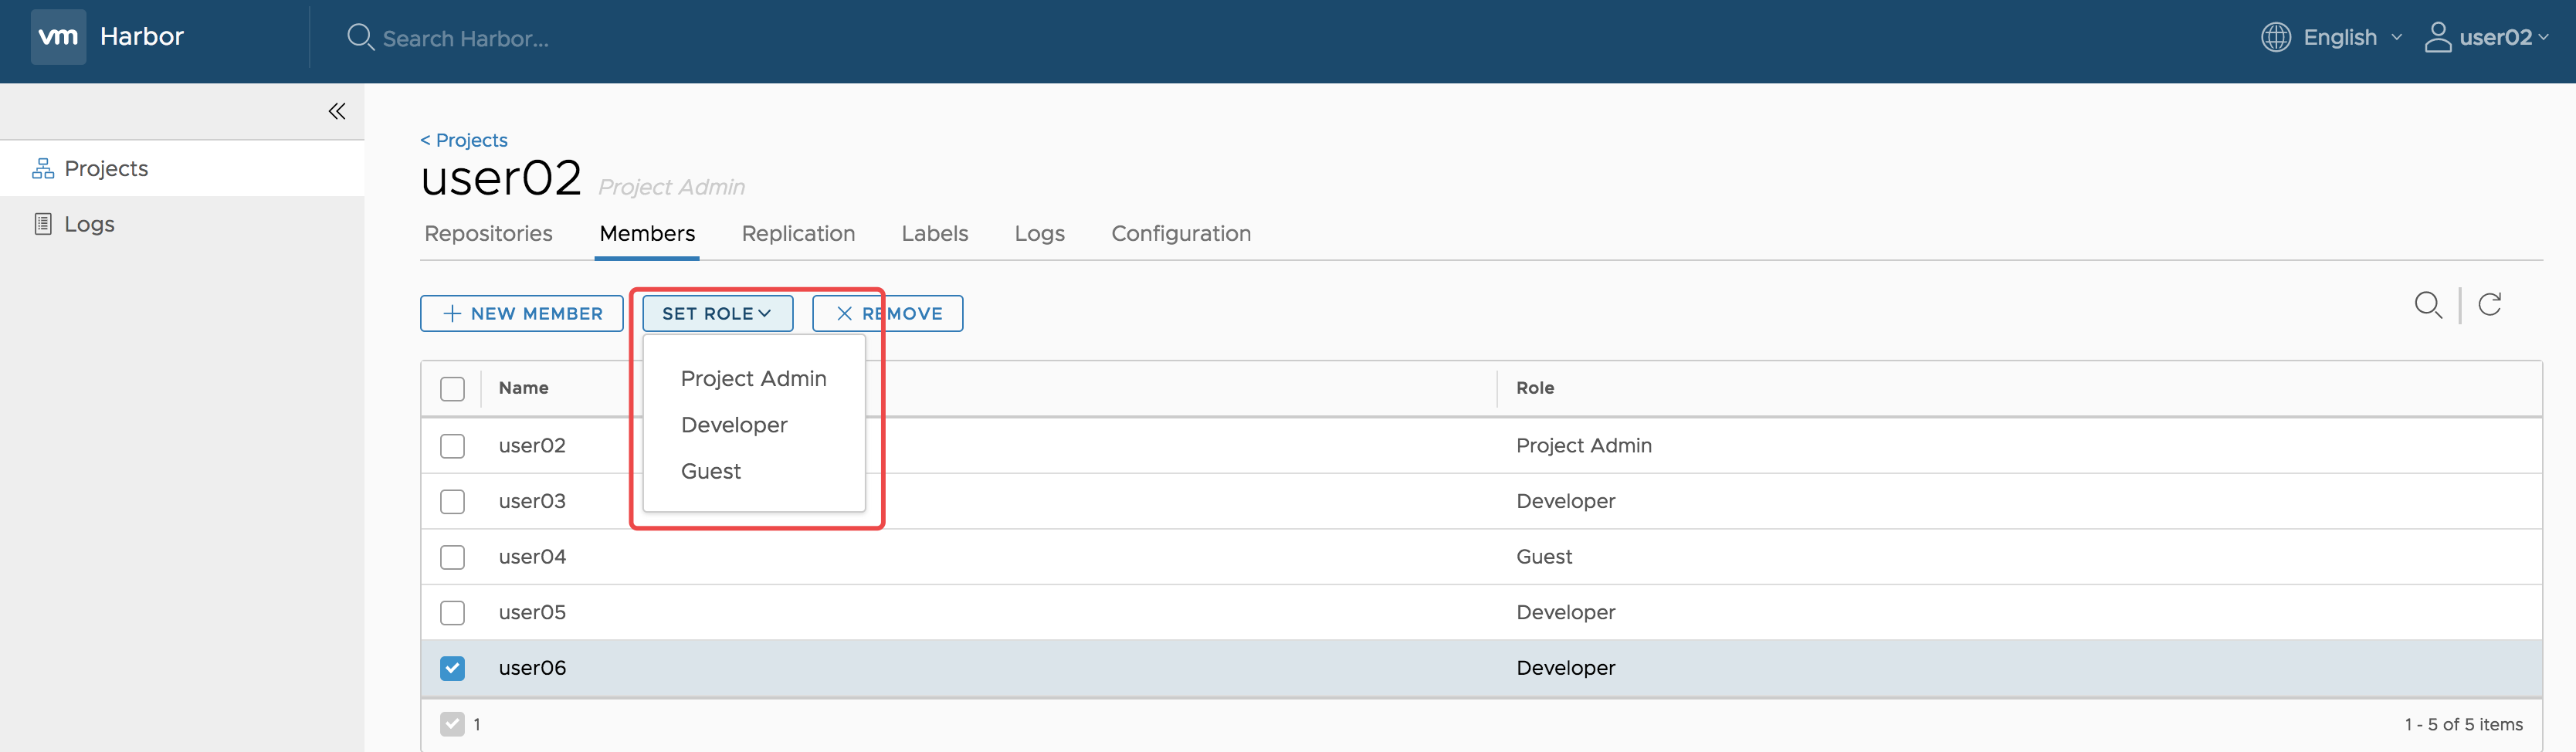2576x752 pixels.
Task: Click the user06 name cell
Action: click(532, 668)
